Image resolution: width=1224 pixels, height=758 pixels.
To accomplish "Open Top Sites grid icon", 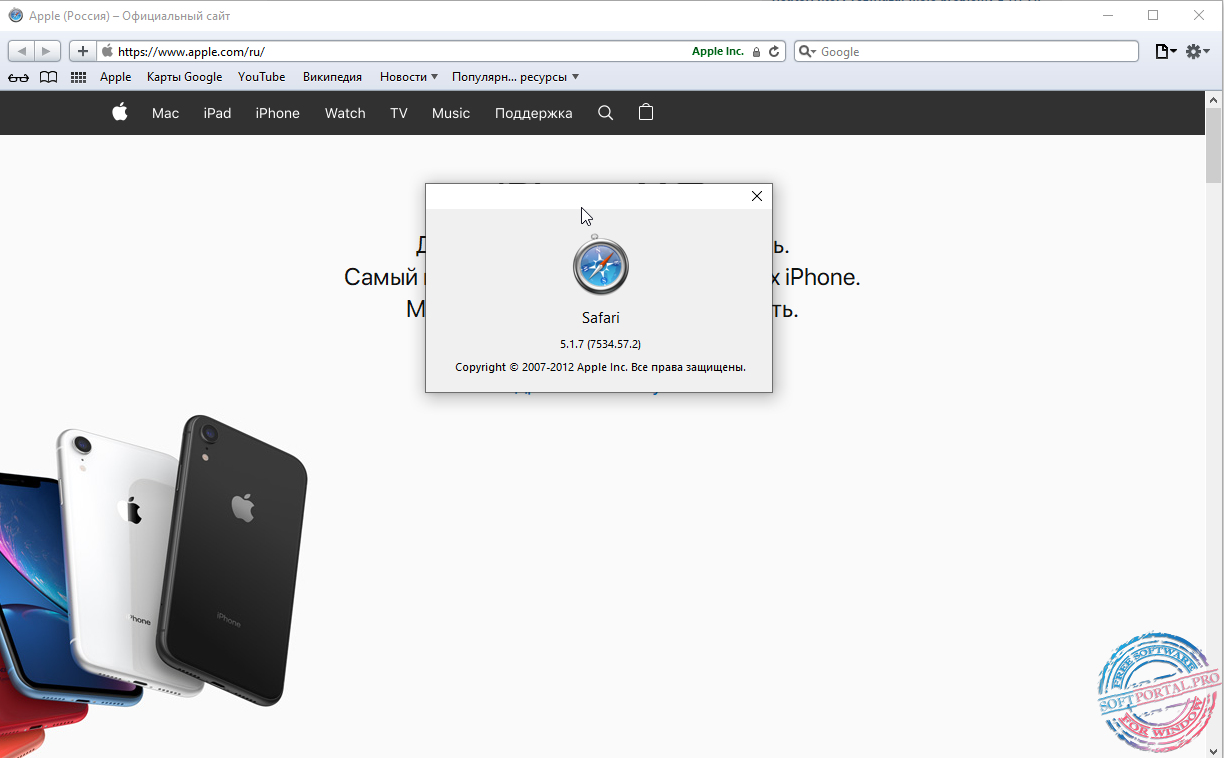I will pos(78,77).
